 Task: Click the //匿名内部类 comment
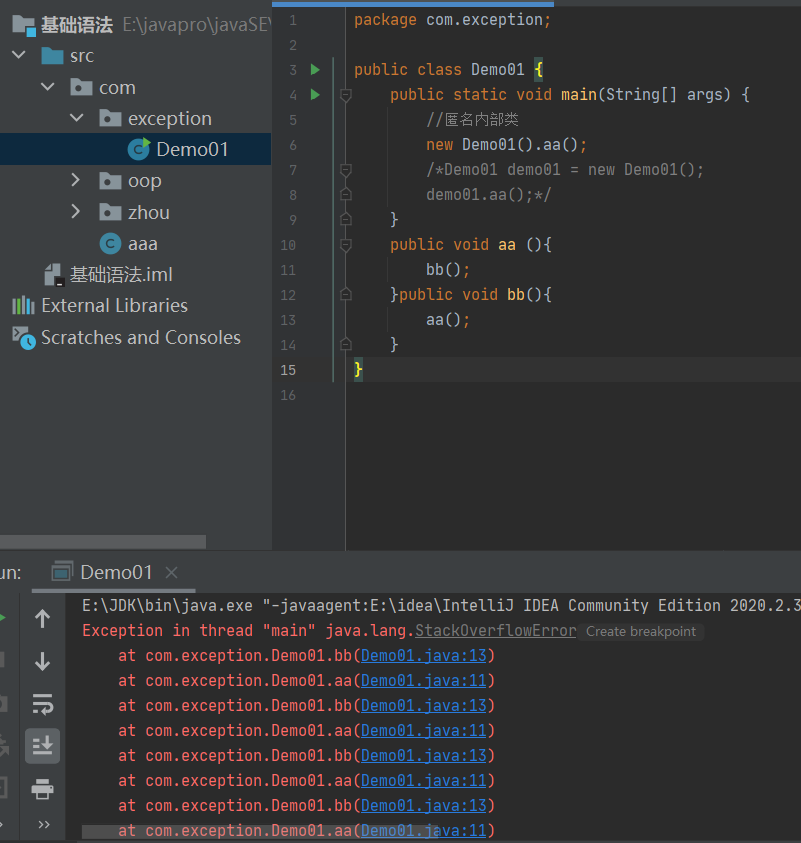click(x=472, y=119)
